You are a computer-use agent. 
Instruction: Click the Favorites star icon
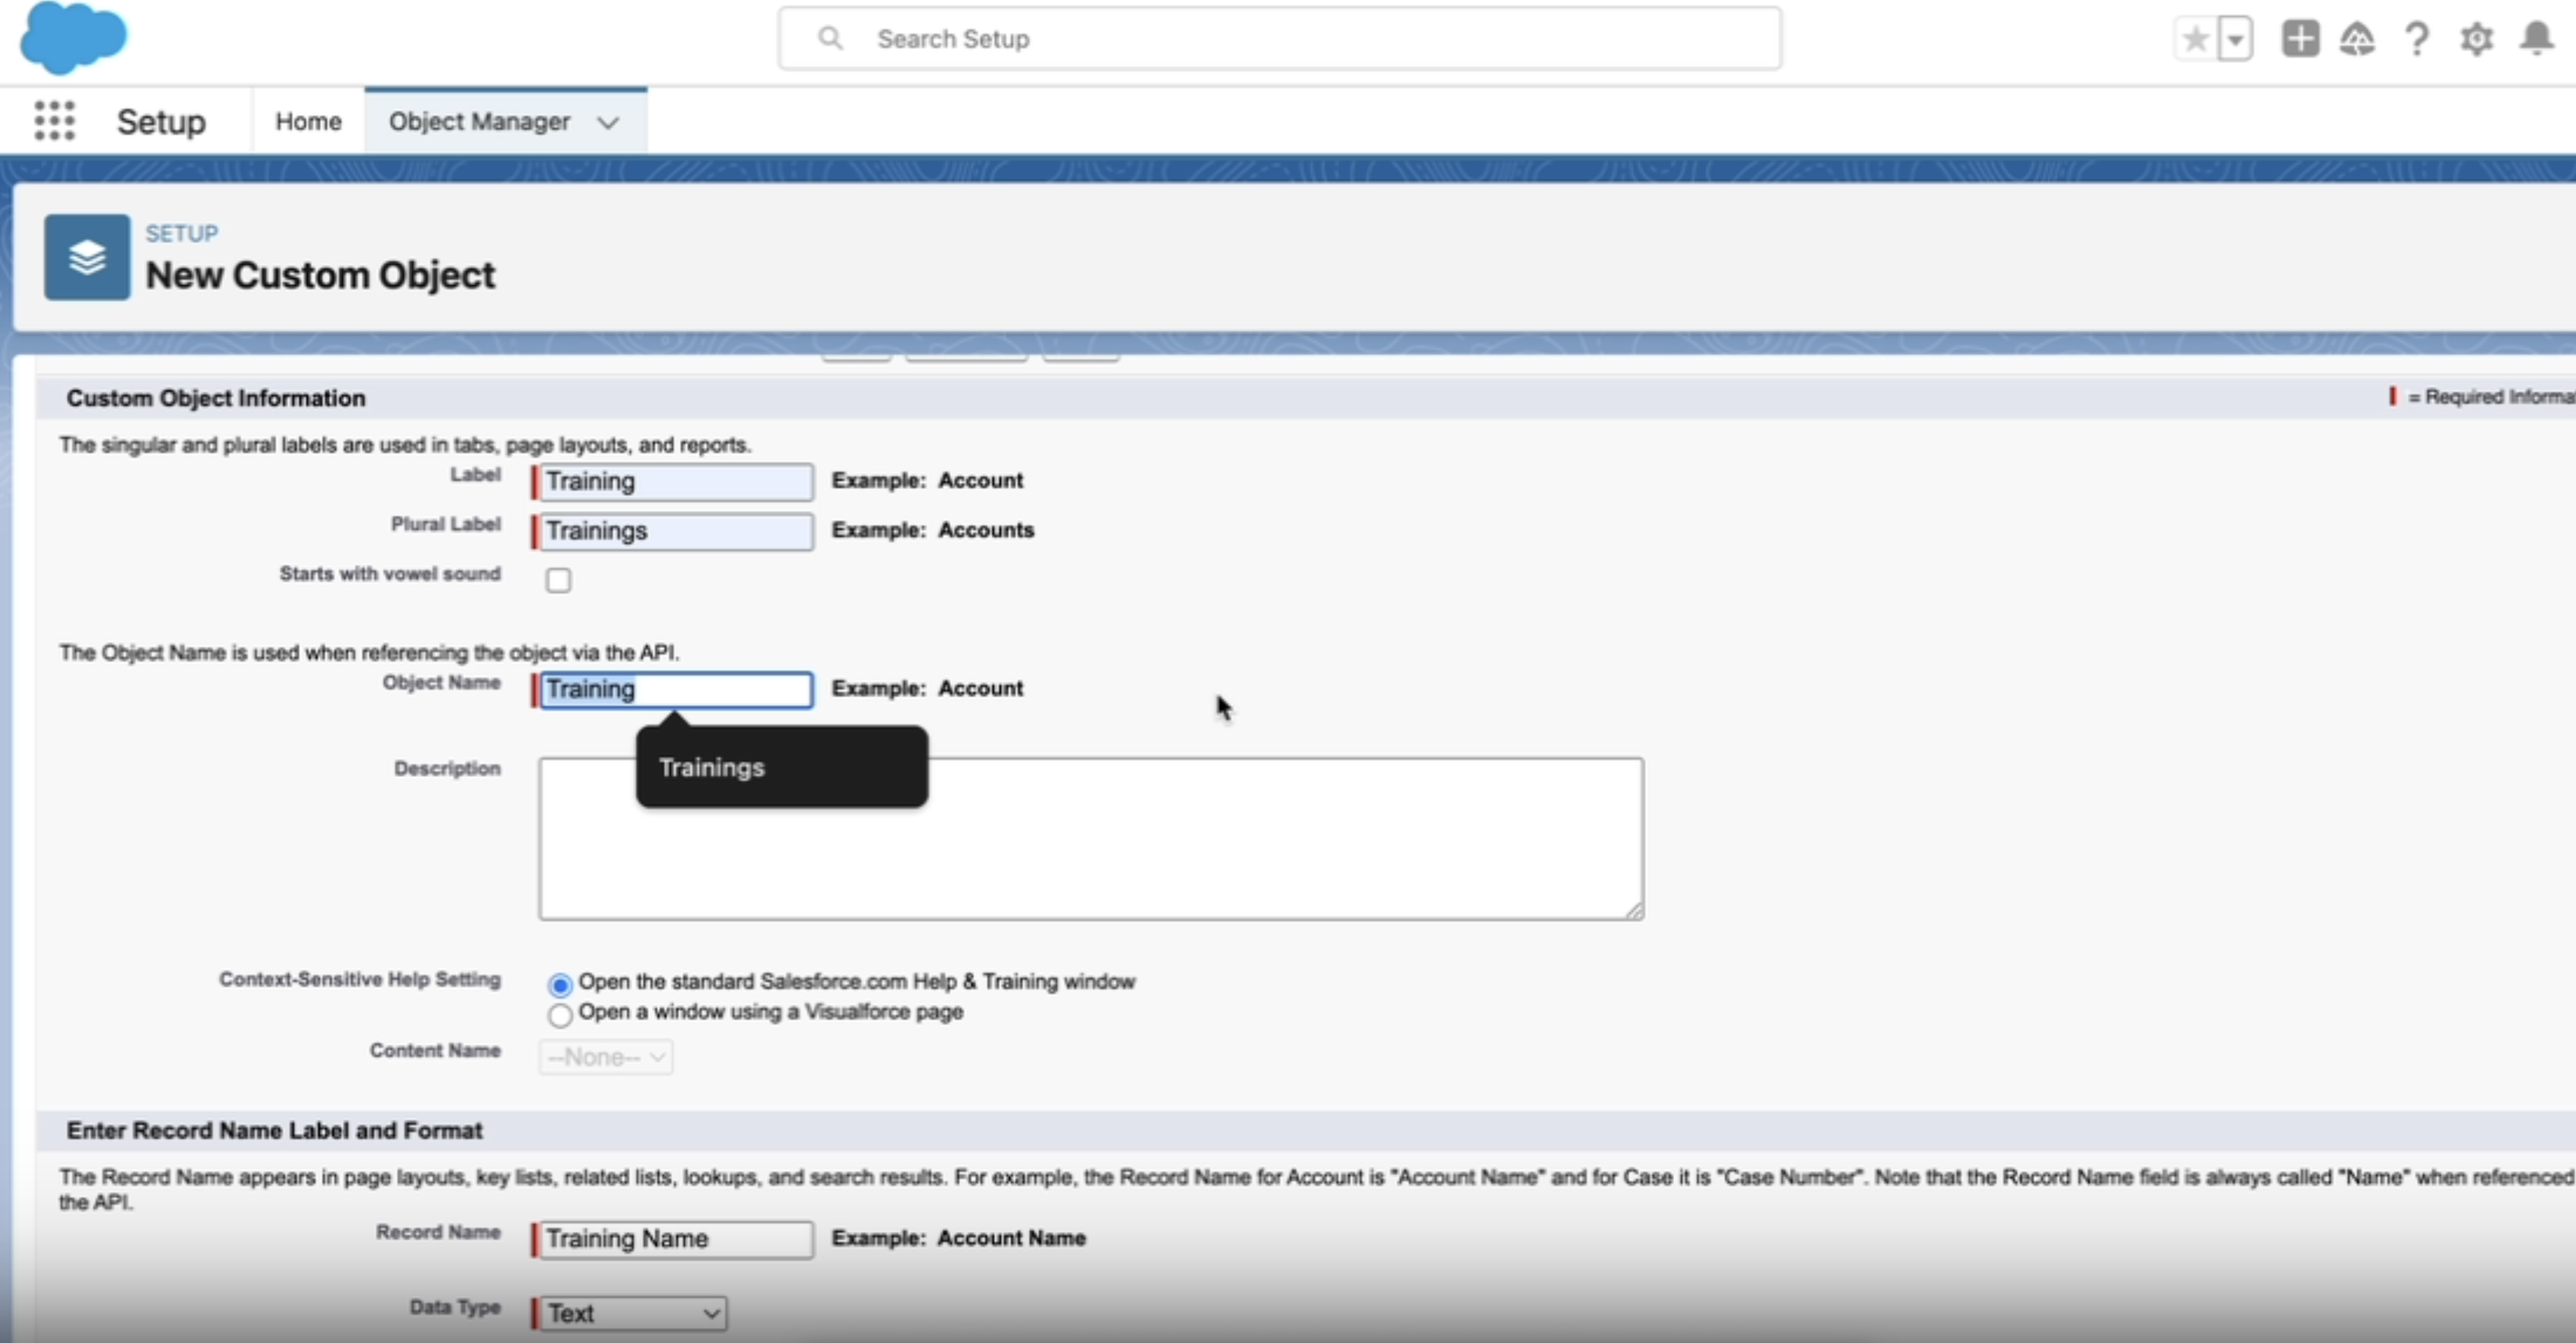click(x=2196, y=39)
